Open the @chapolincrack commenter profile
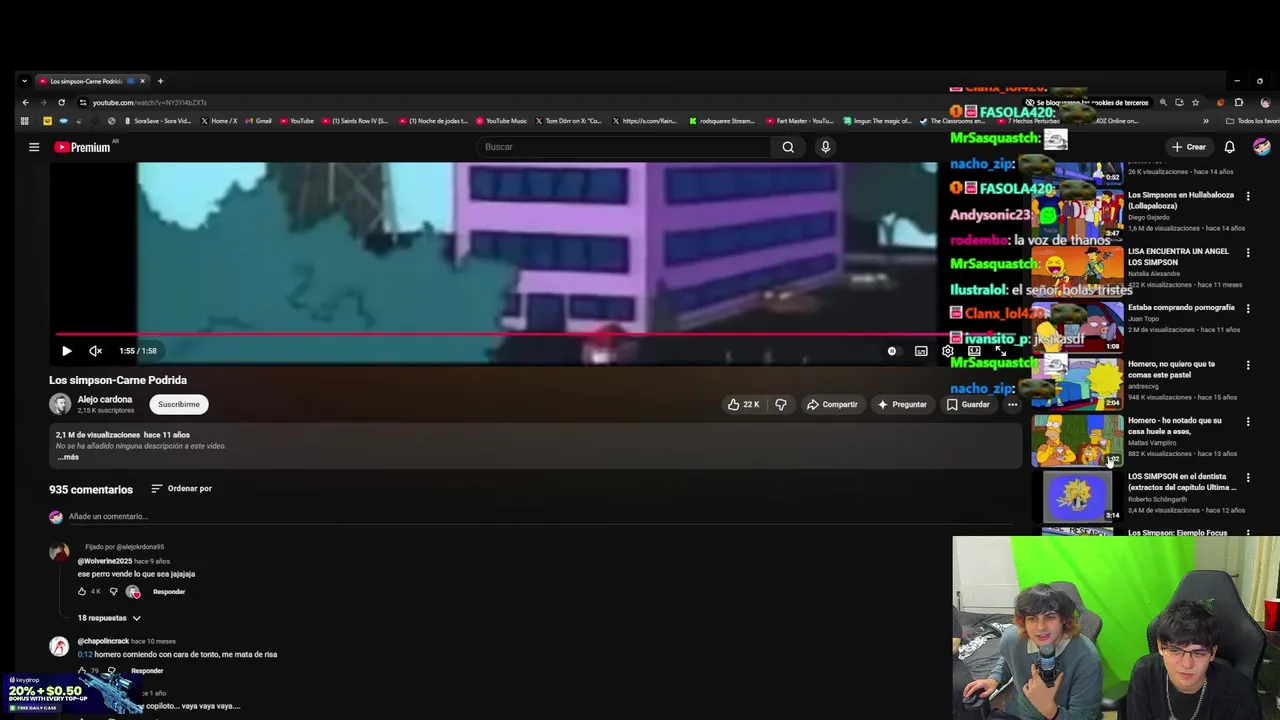This screenshot has width=1280, height=720. point(103,641)
